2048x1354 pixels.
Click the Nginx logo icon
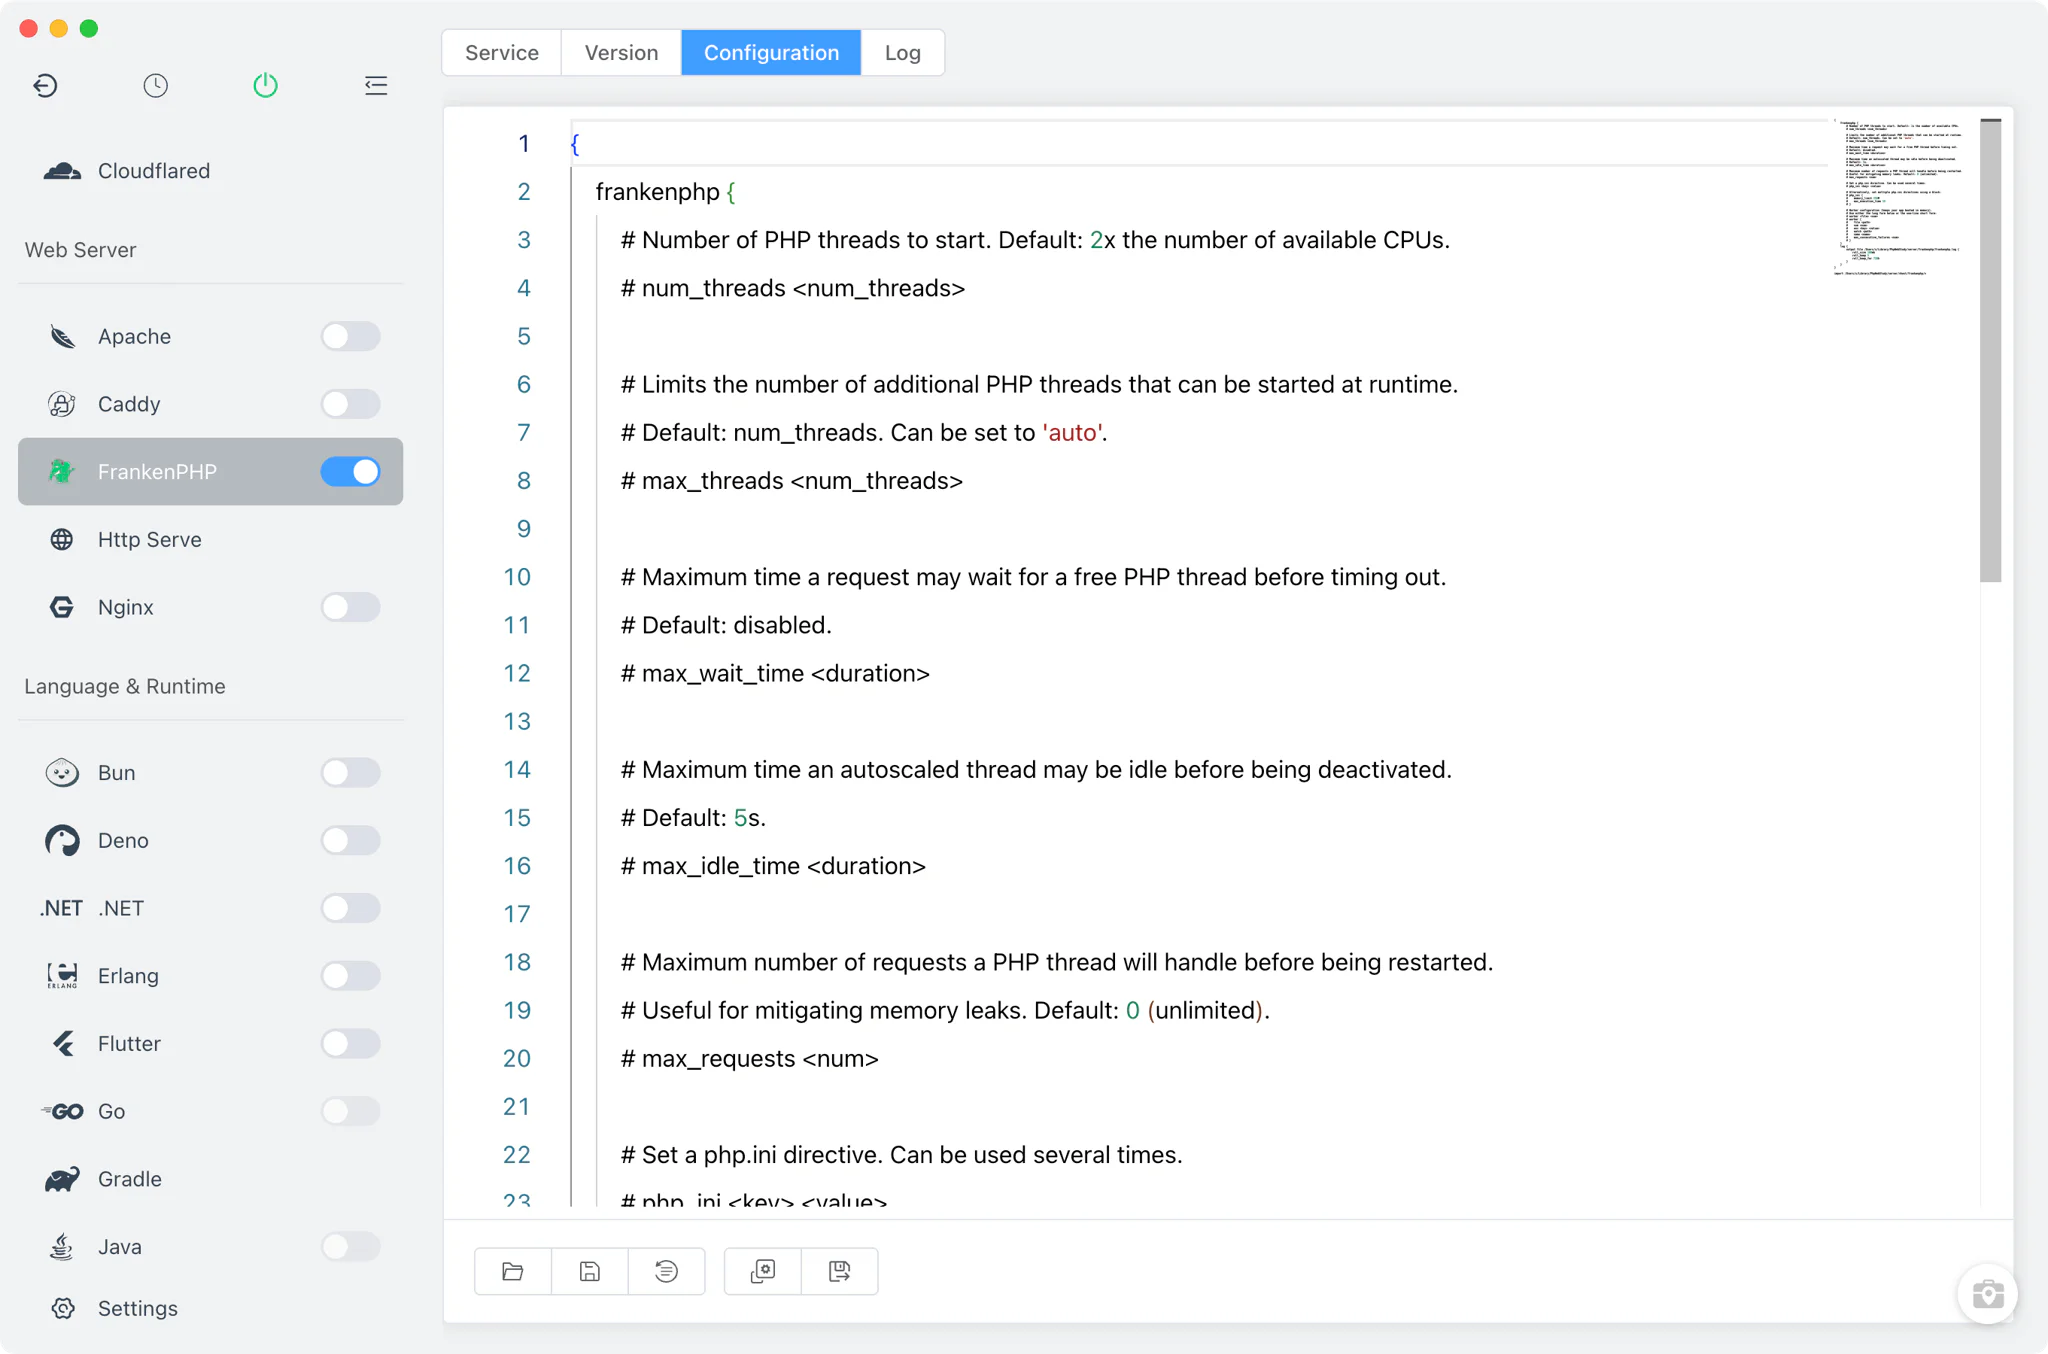click(x=62, y=607)
